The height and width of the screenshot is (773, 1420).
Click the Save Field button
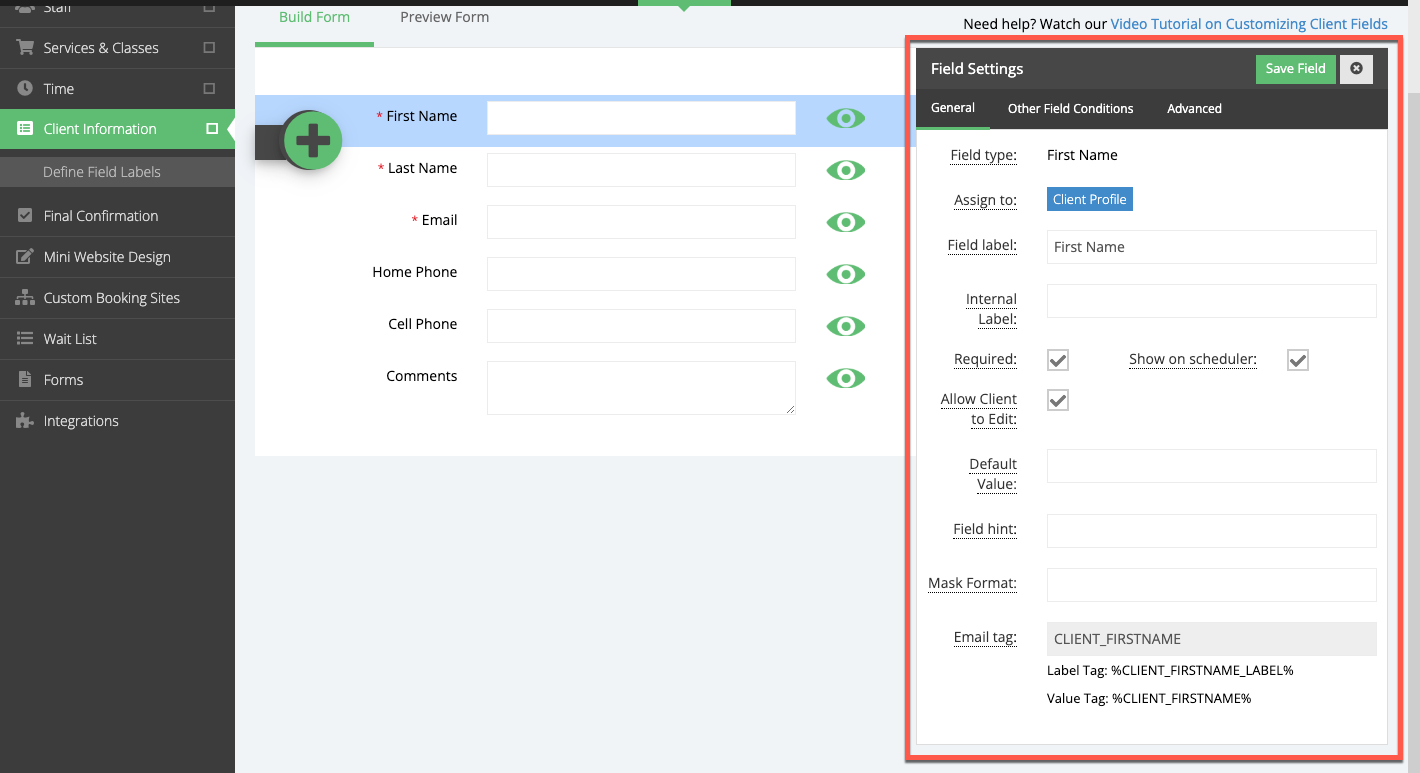(x=1295, y=68)
